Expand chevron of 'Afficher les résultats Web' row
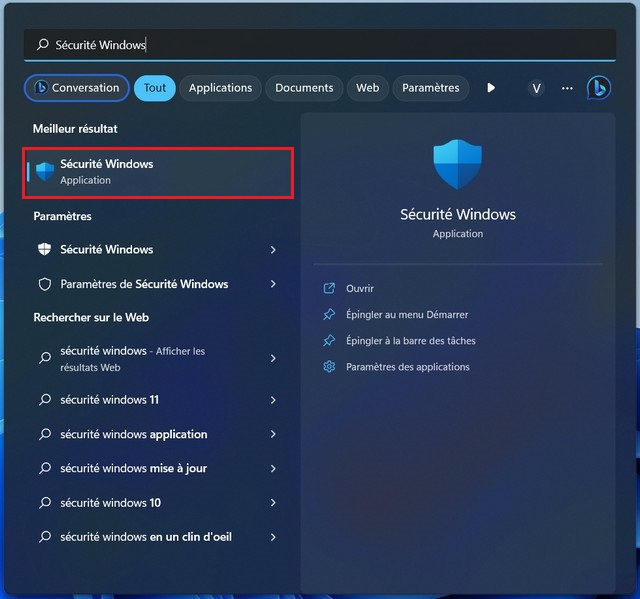Screen dimensions: 640x599 tap(273, 358)
